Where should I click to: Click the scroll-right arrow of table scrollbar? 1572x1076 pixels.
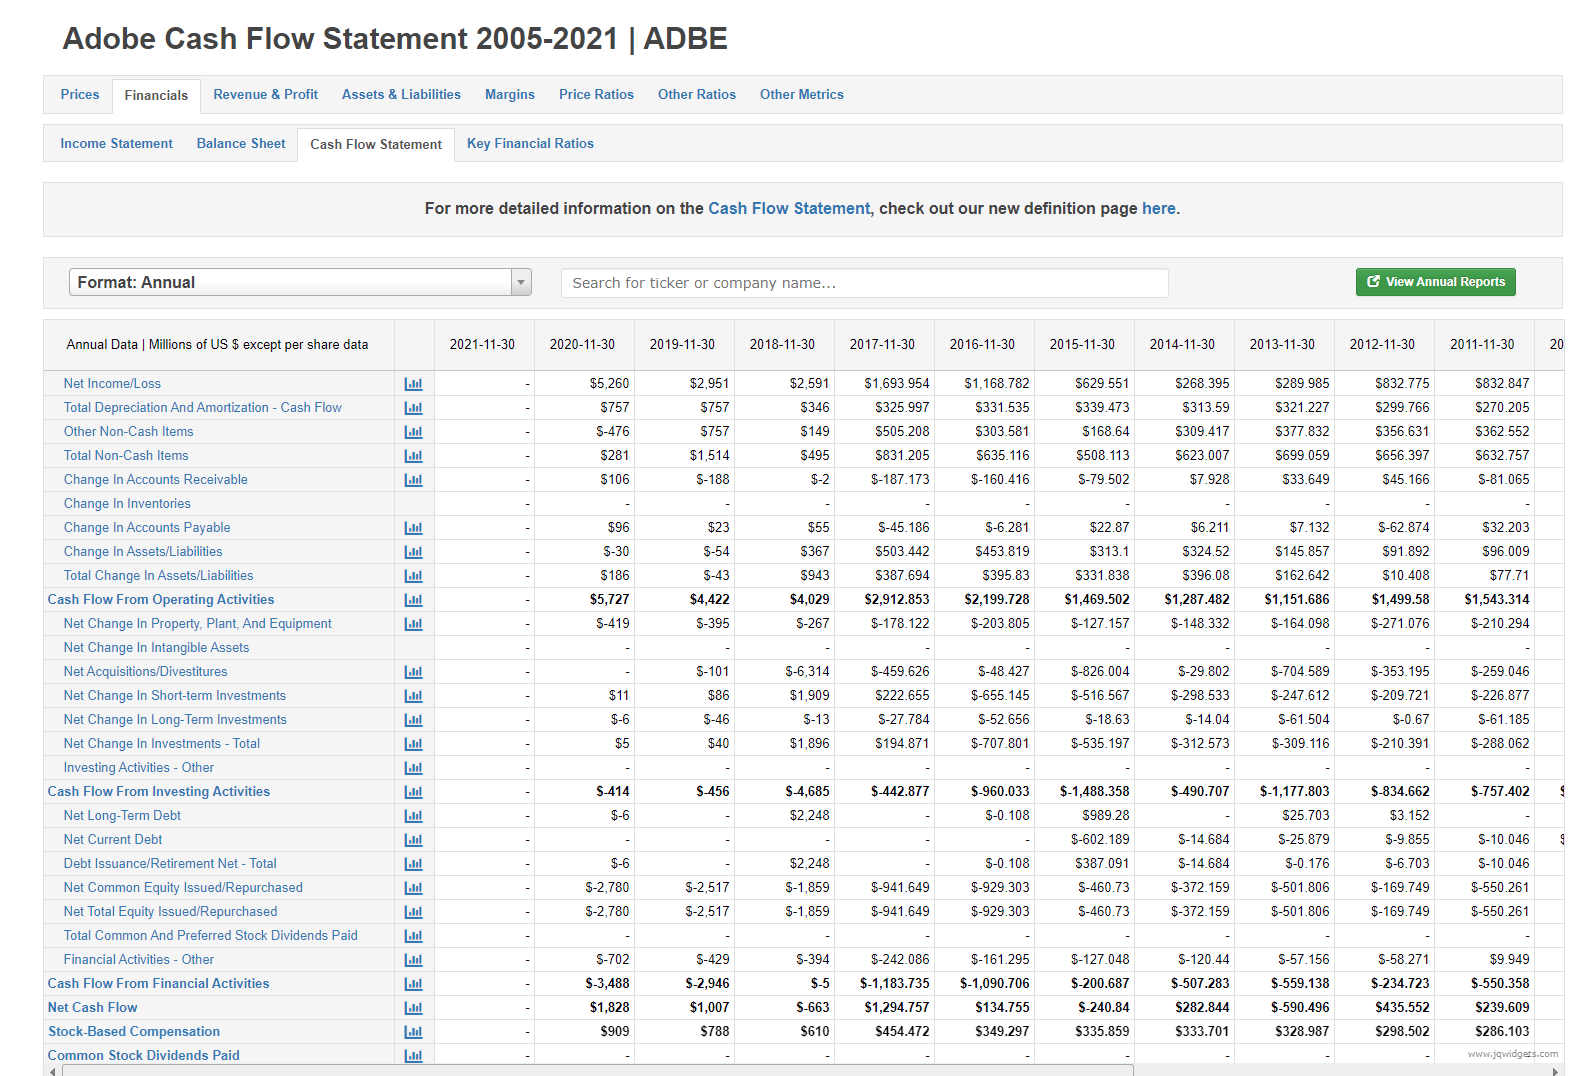1555,1071
